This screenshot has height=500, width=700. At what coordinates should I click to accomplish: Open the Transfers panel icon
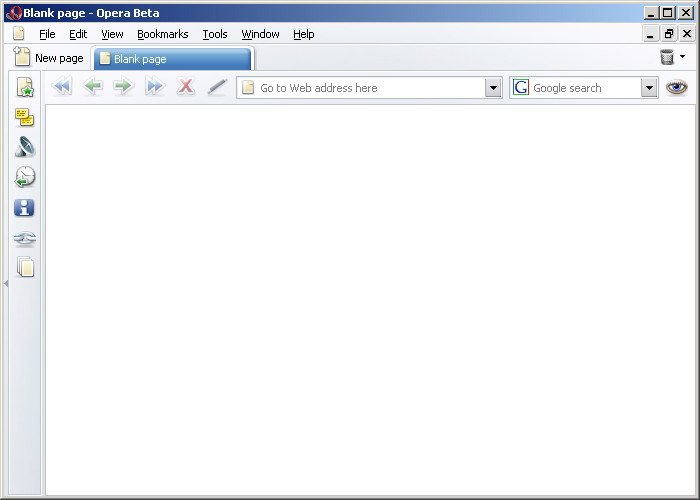(x=25, y=147)
